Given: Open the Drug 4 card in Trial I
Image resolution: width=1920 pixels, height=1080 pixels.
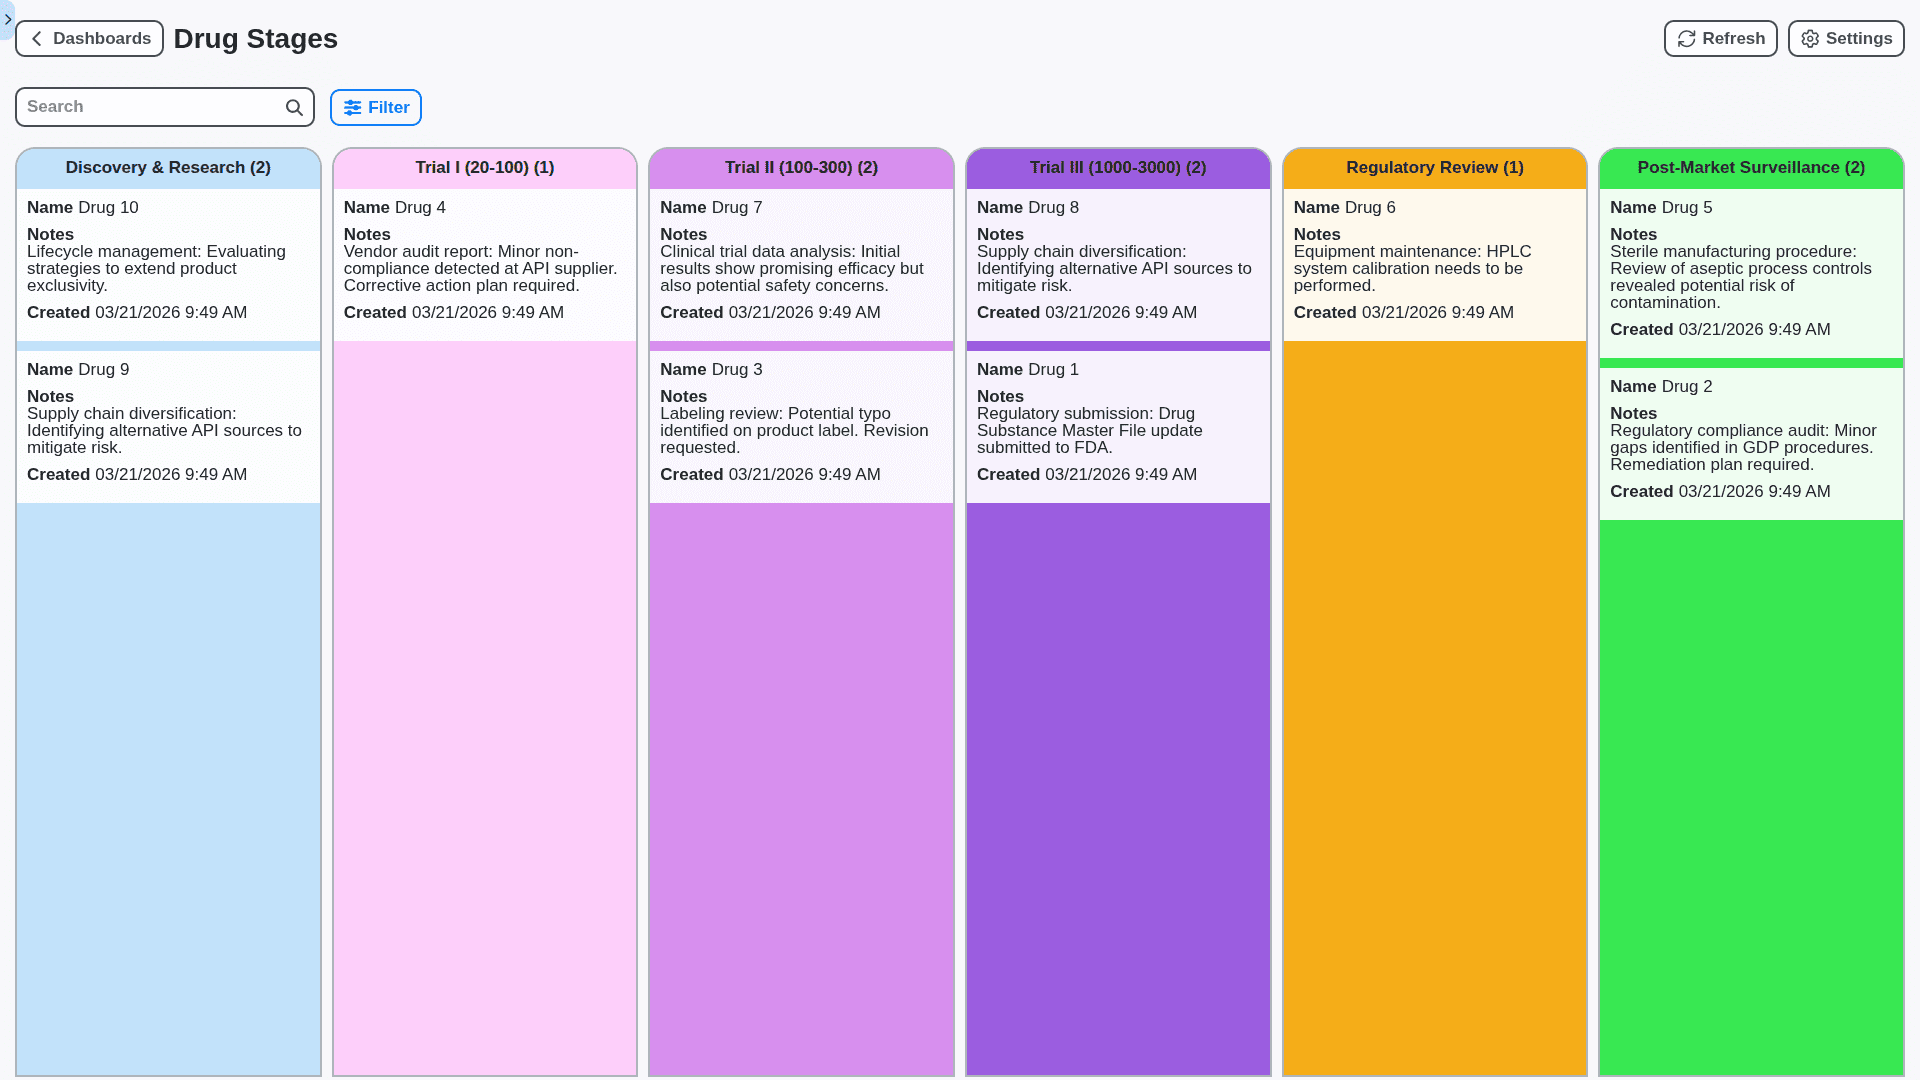Looking at the screenshot, I should coord(484,260).
